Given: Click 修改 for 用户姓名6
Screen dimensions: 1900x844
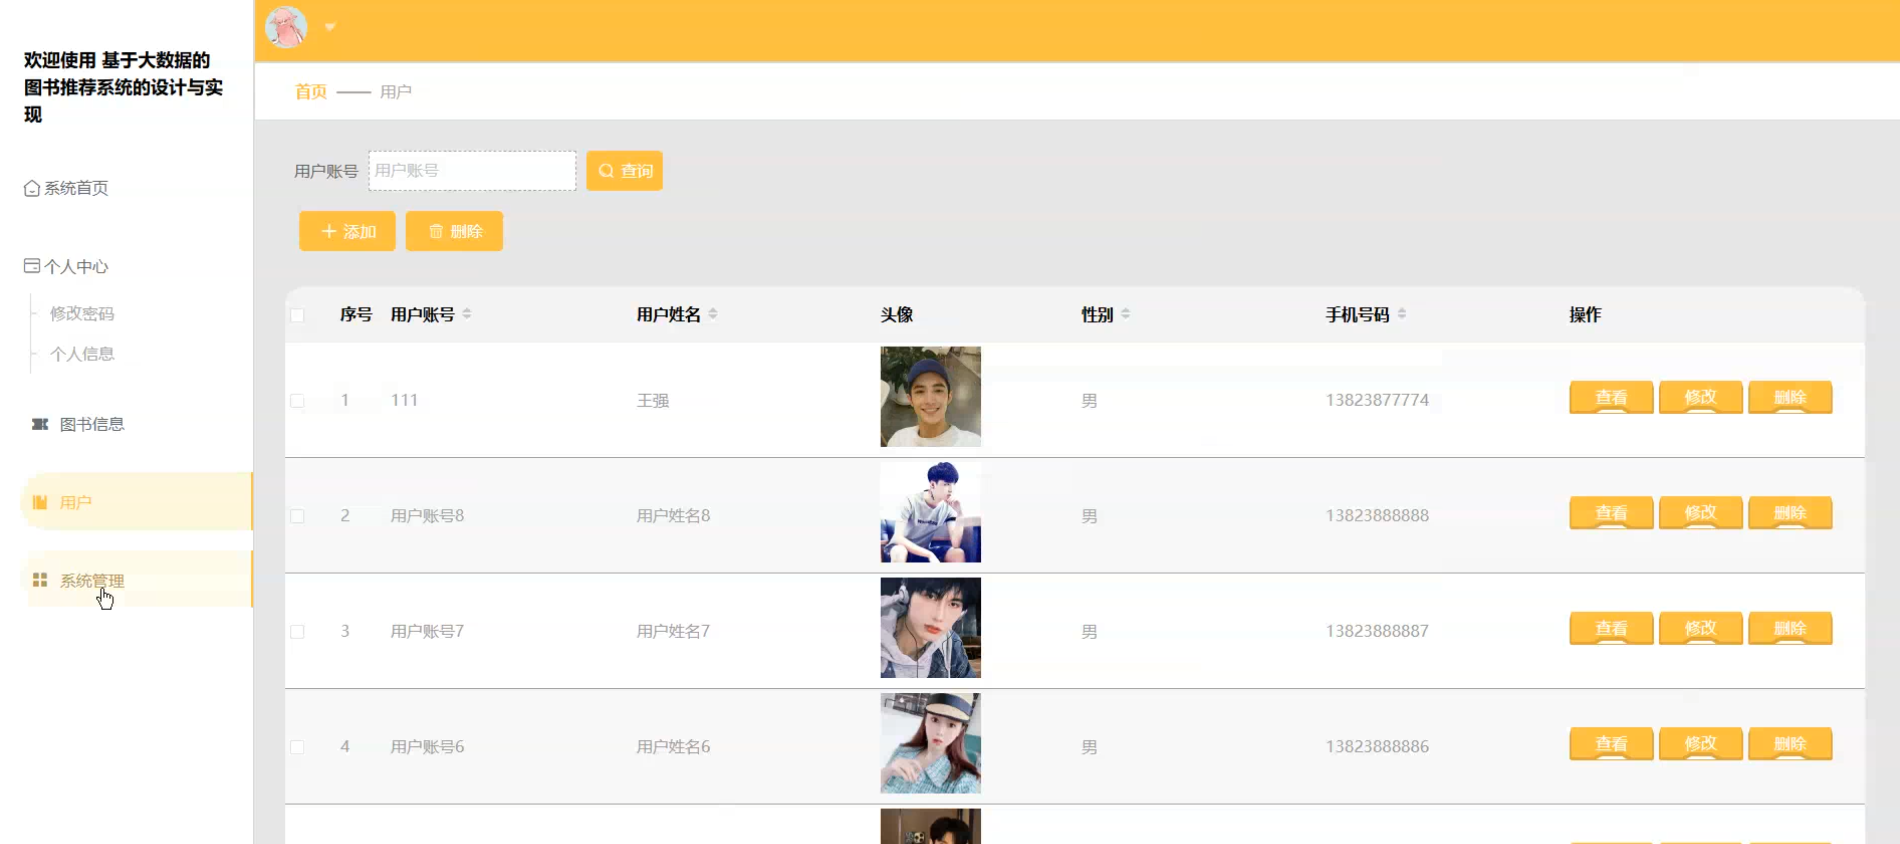Looking at the screenshot, I should 1700,744.
